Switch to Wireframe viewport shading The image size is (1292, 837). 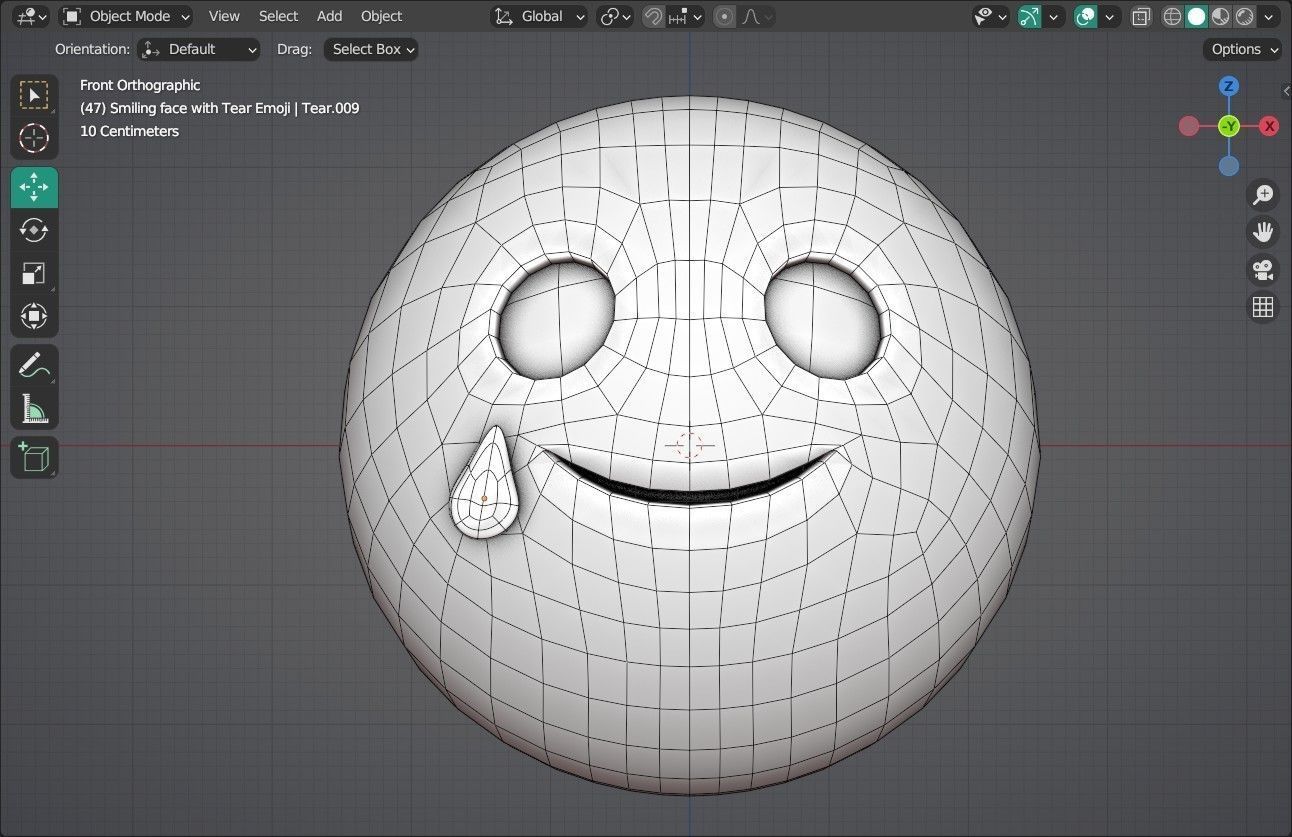(x=1173, y=16)
